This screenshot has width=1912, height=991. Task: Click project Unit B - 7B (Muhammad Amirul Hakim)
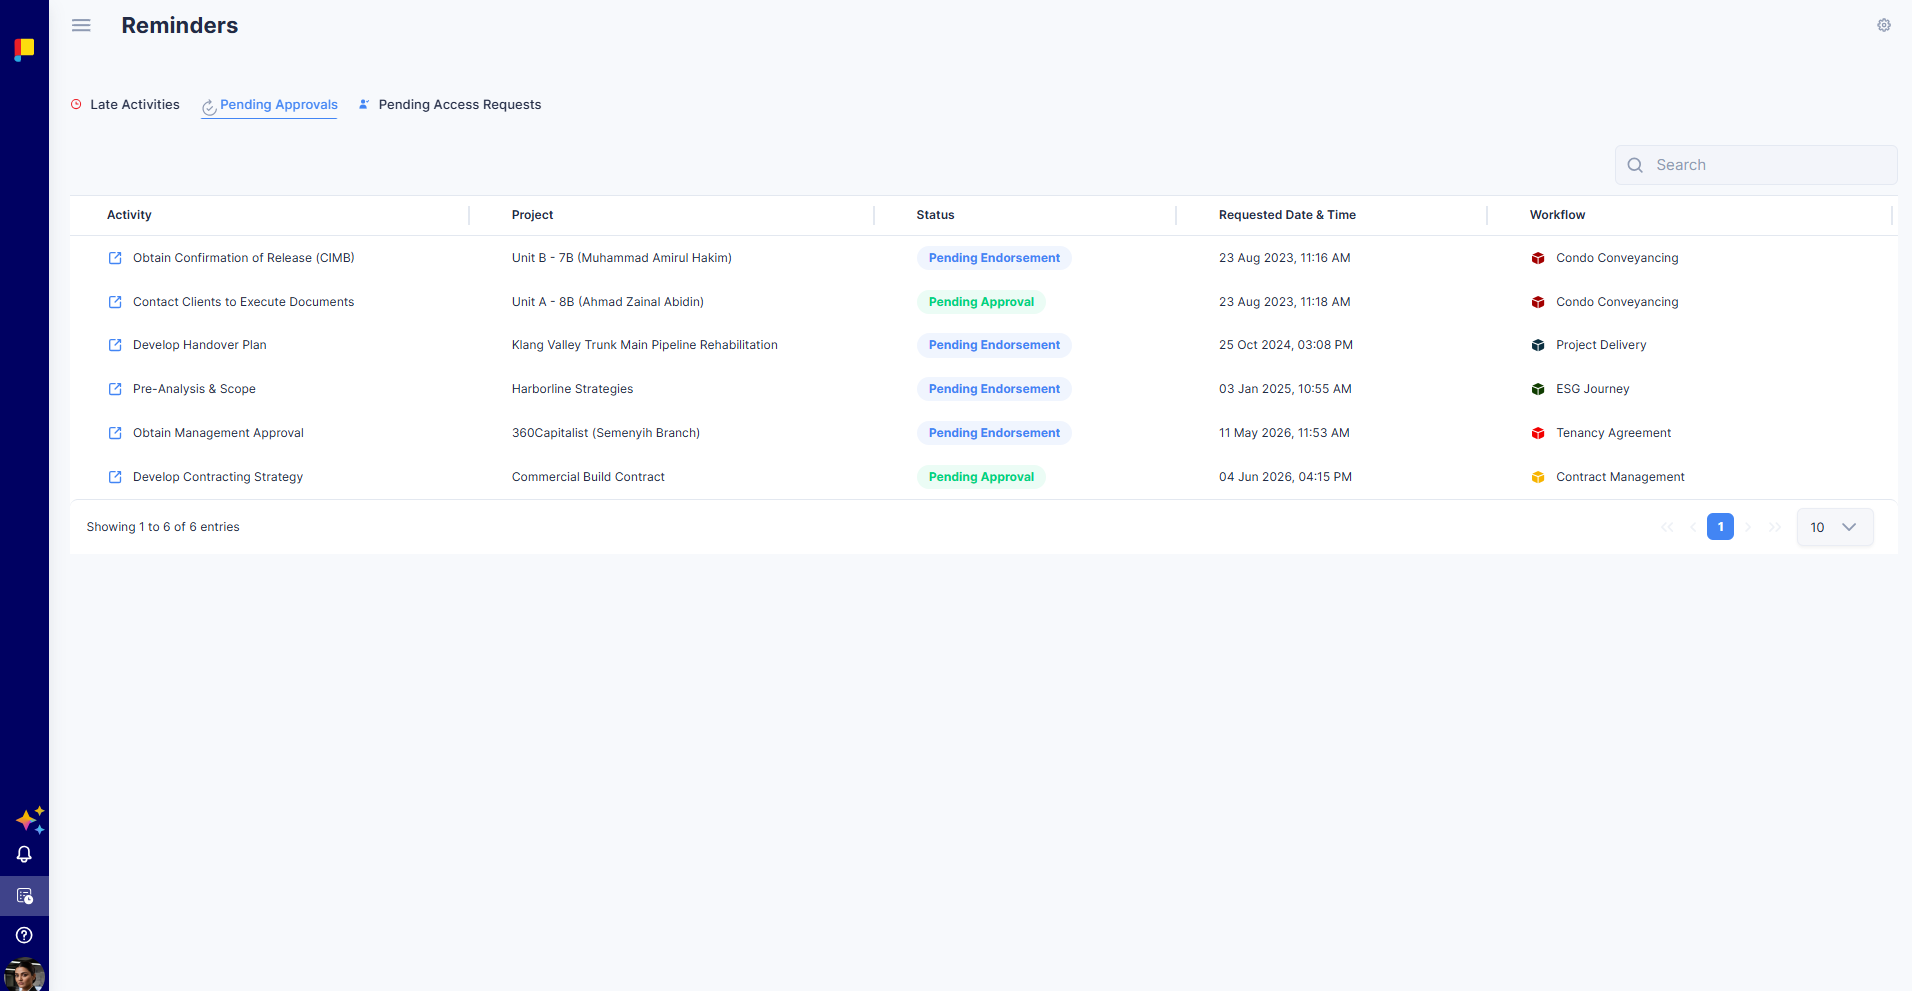pyautogui.click(x=622, y=258)
